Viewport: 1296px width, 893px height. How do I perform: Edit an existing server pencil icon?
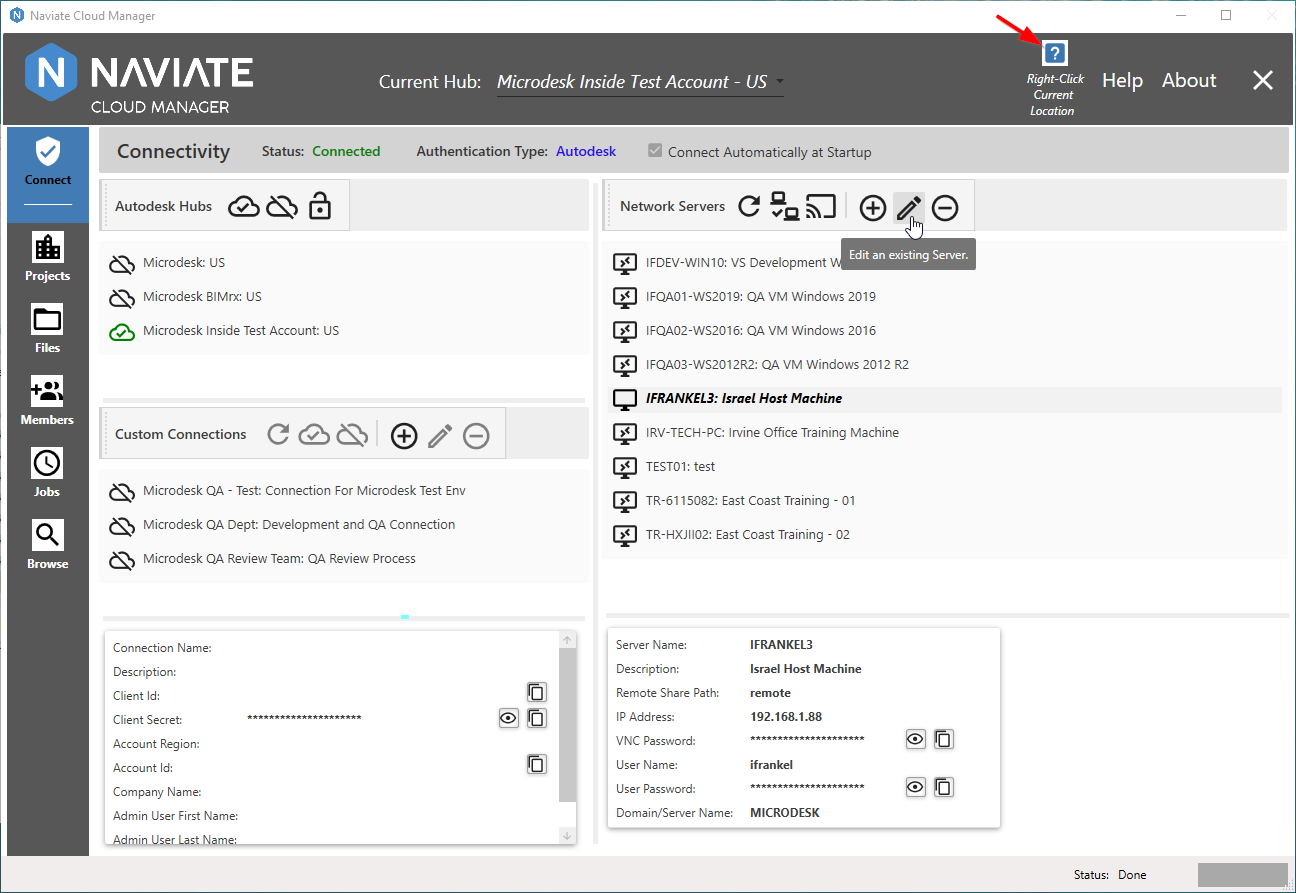click(x=909, y=207)
